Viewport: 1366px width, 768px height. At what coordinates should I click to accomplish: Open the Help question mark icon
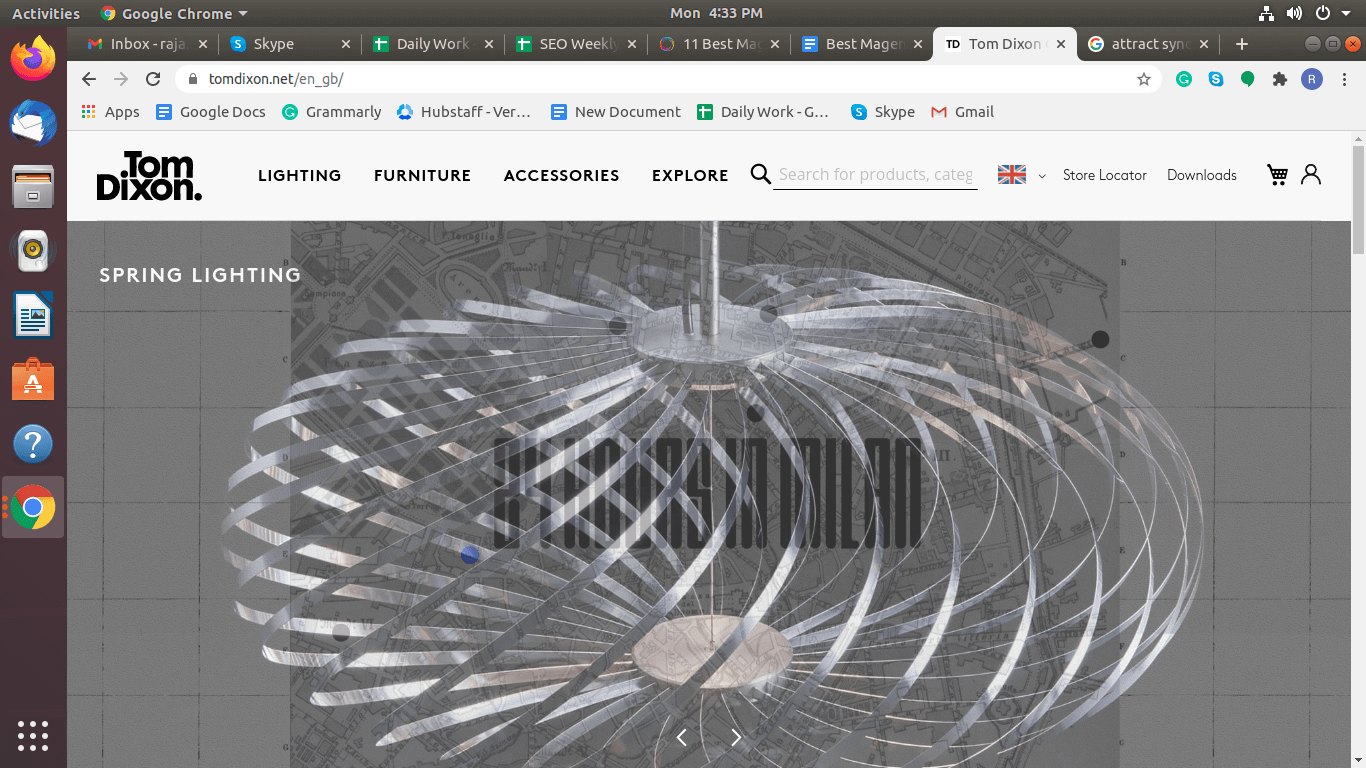coord(33,444)
